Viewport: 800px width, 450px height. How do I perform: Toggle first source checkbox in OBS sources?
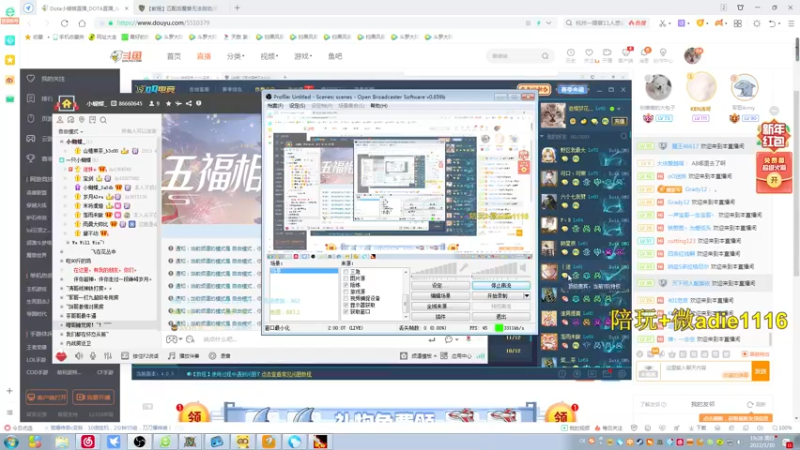click(346, 272)
